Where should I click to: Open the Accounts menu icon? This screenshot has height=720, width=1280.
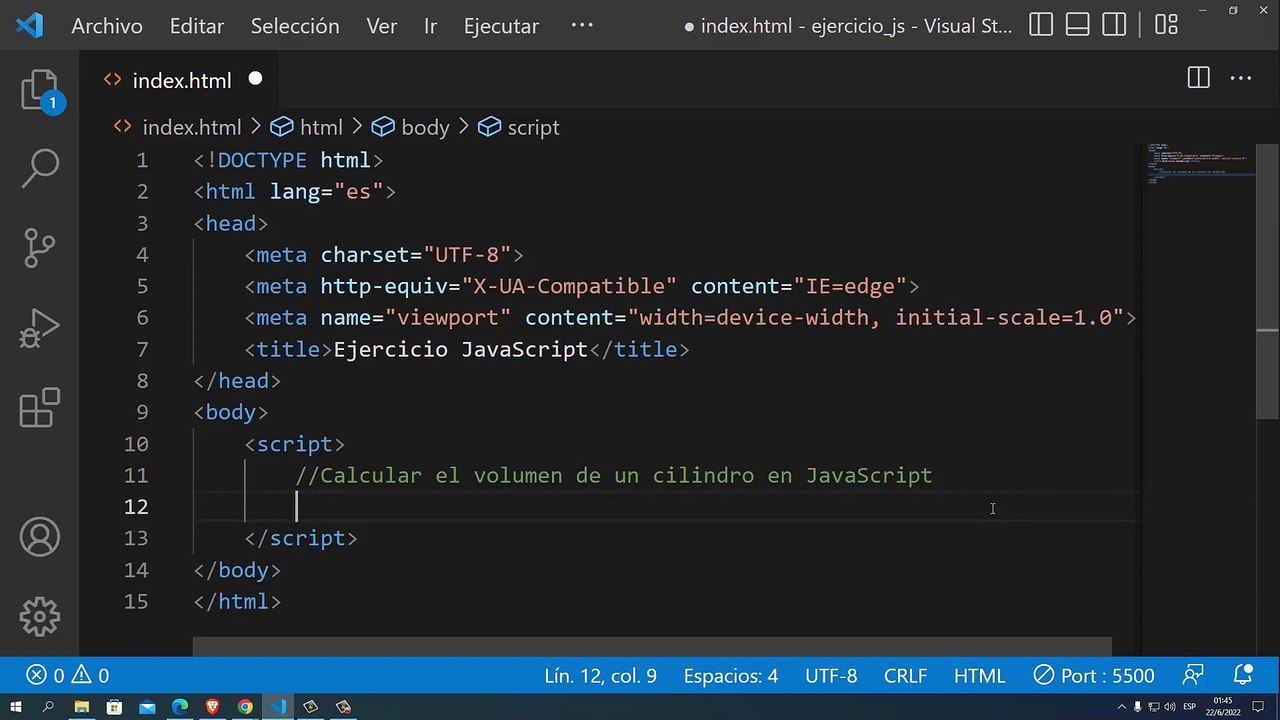(x=40, y=537)
